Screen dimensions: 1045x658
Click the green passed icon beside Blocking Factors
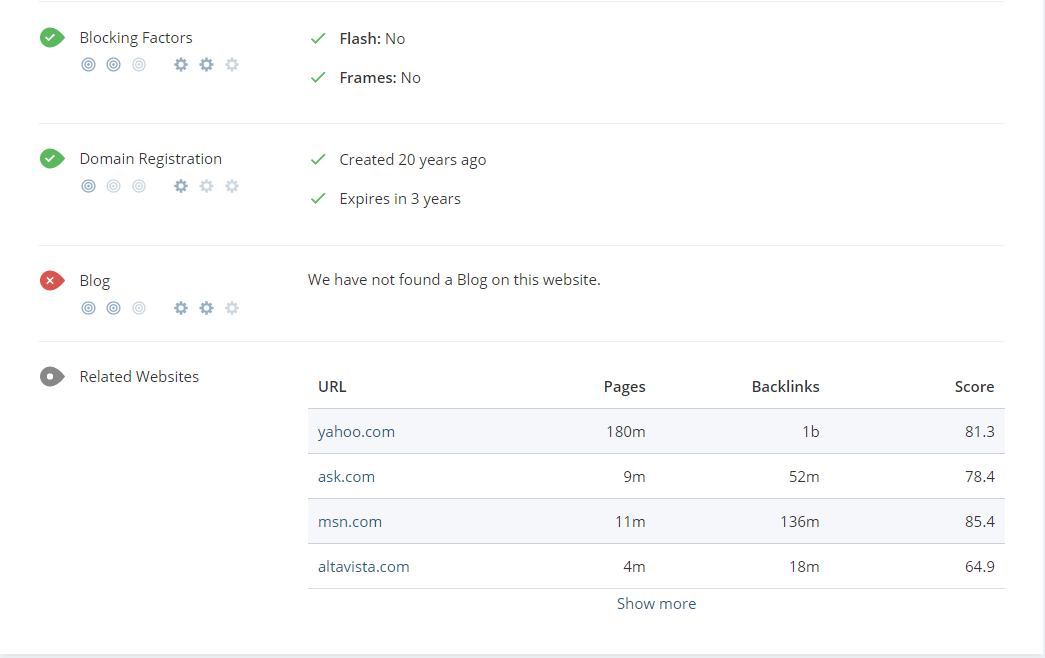click(52, 38)
